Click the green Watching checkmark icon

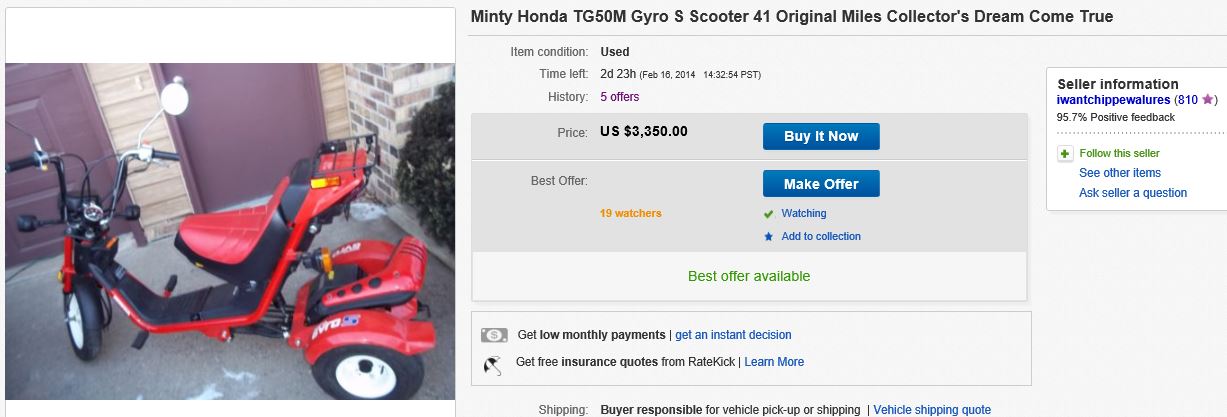768,214
